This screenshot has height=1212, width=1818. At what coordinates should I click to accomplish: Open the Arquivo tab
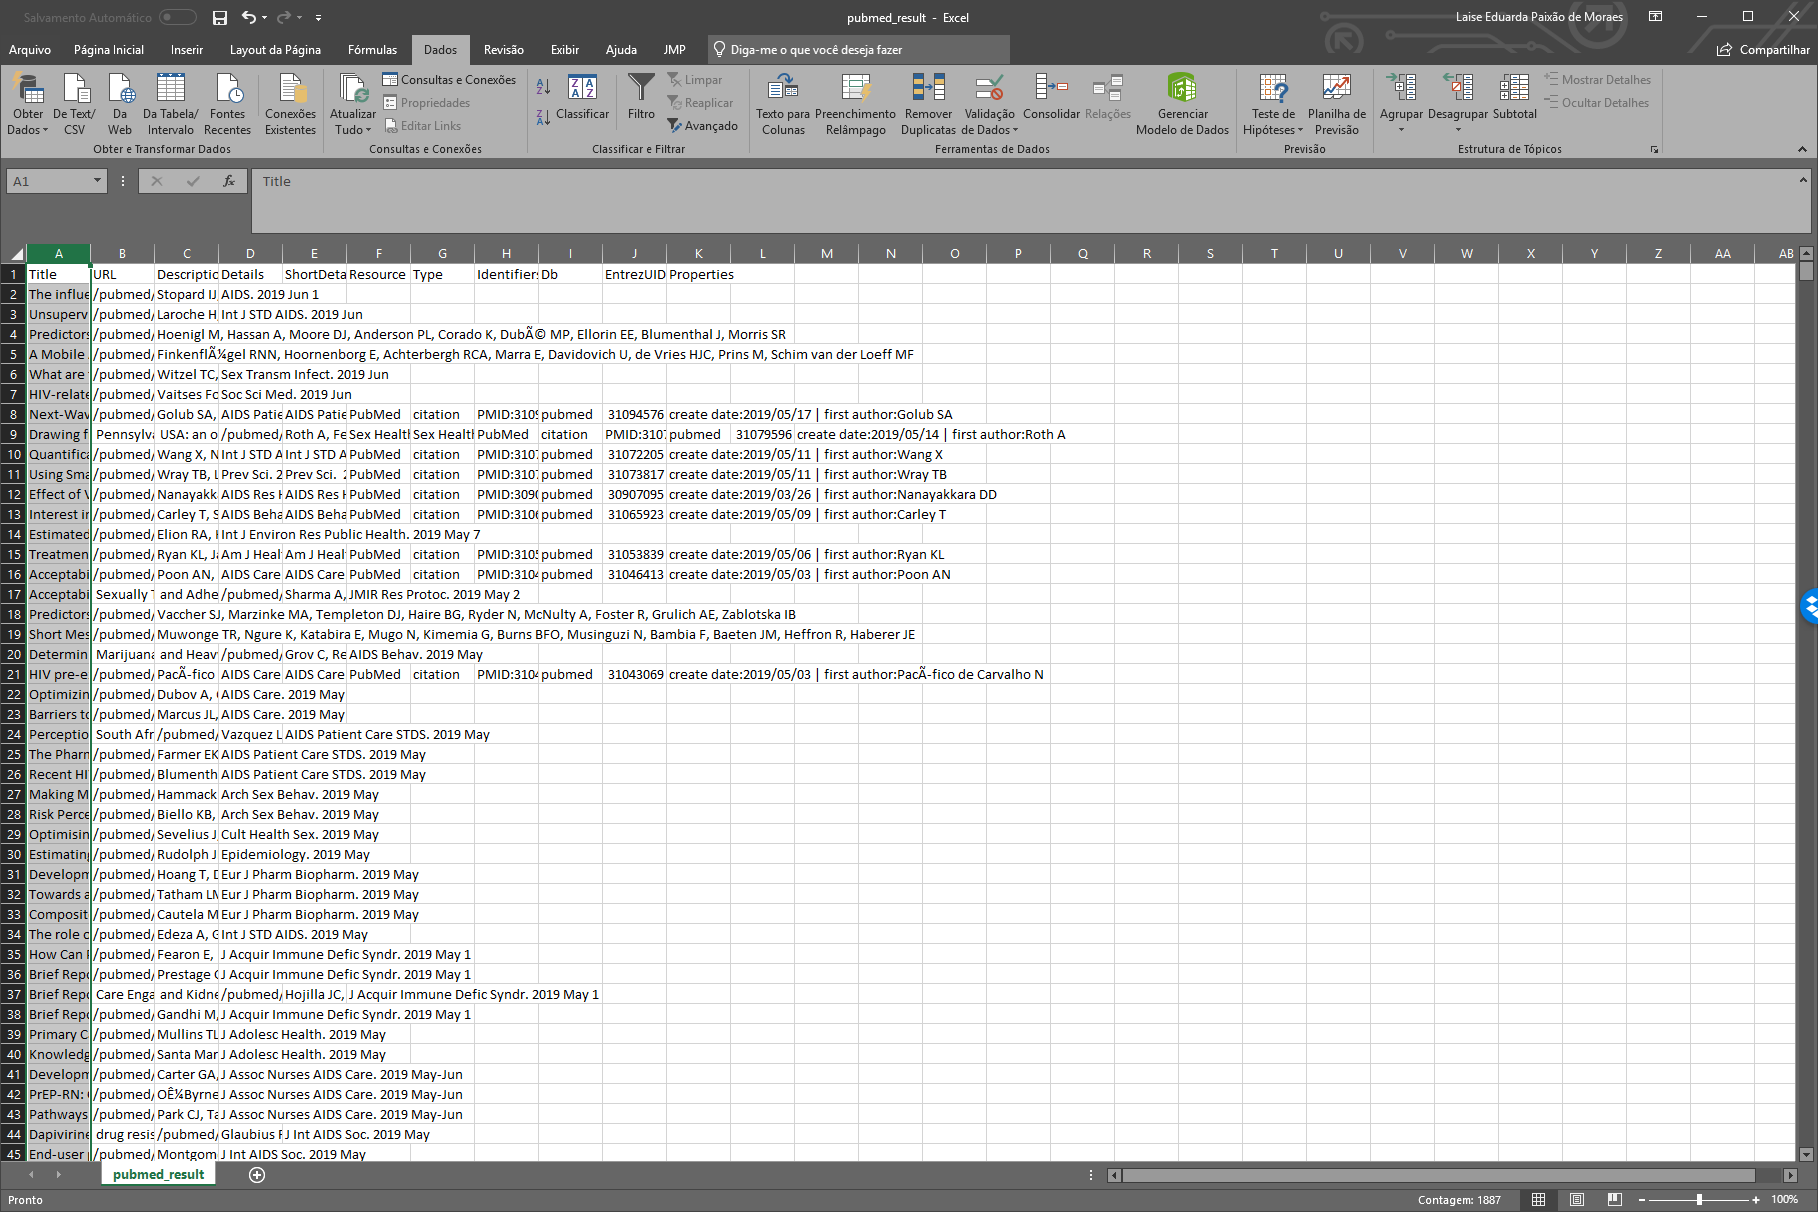[x=30, y=50]
